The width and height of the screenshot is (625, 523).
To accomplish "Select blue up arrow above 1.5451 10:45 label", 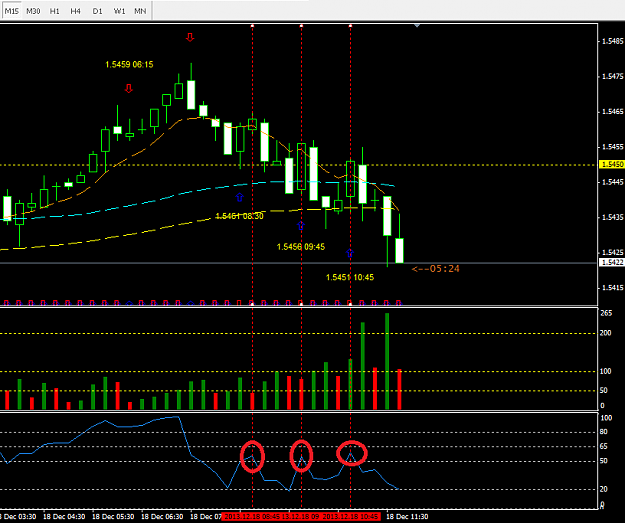I will tap(350, 253).
